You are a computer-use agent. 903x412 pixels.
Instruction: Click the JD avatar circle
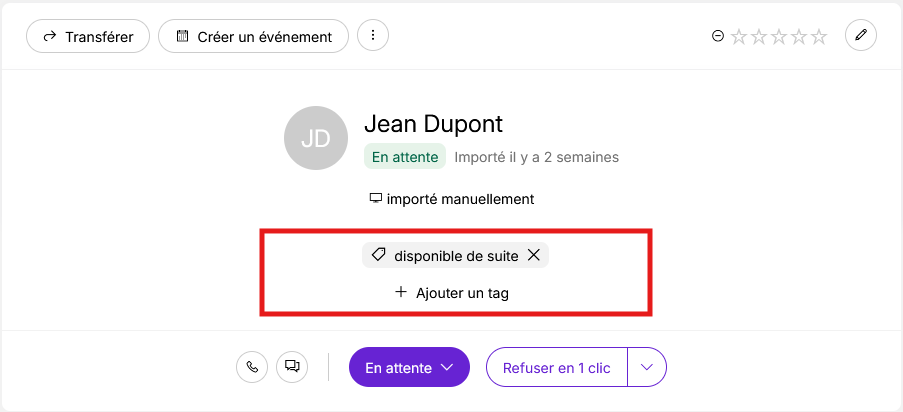click(316, 138)
